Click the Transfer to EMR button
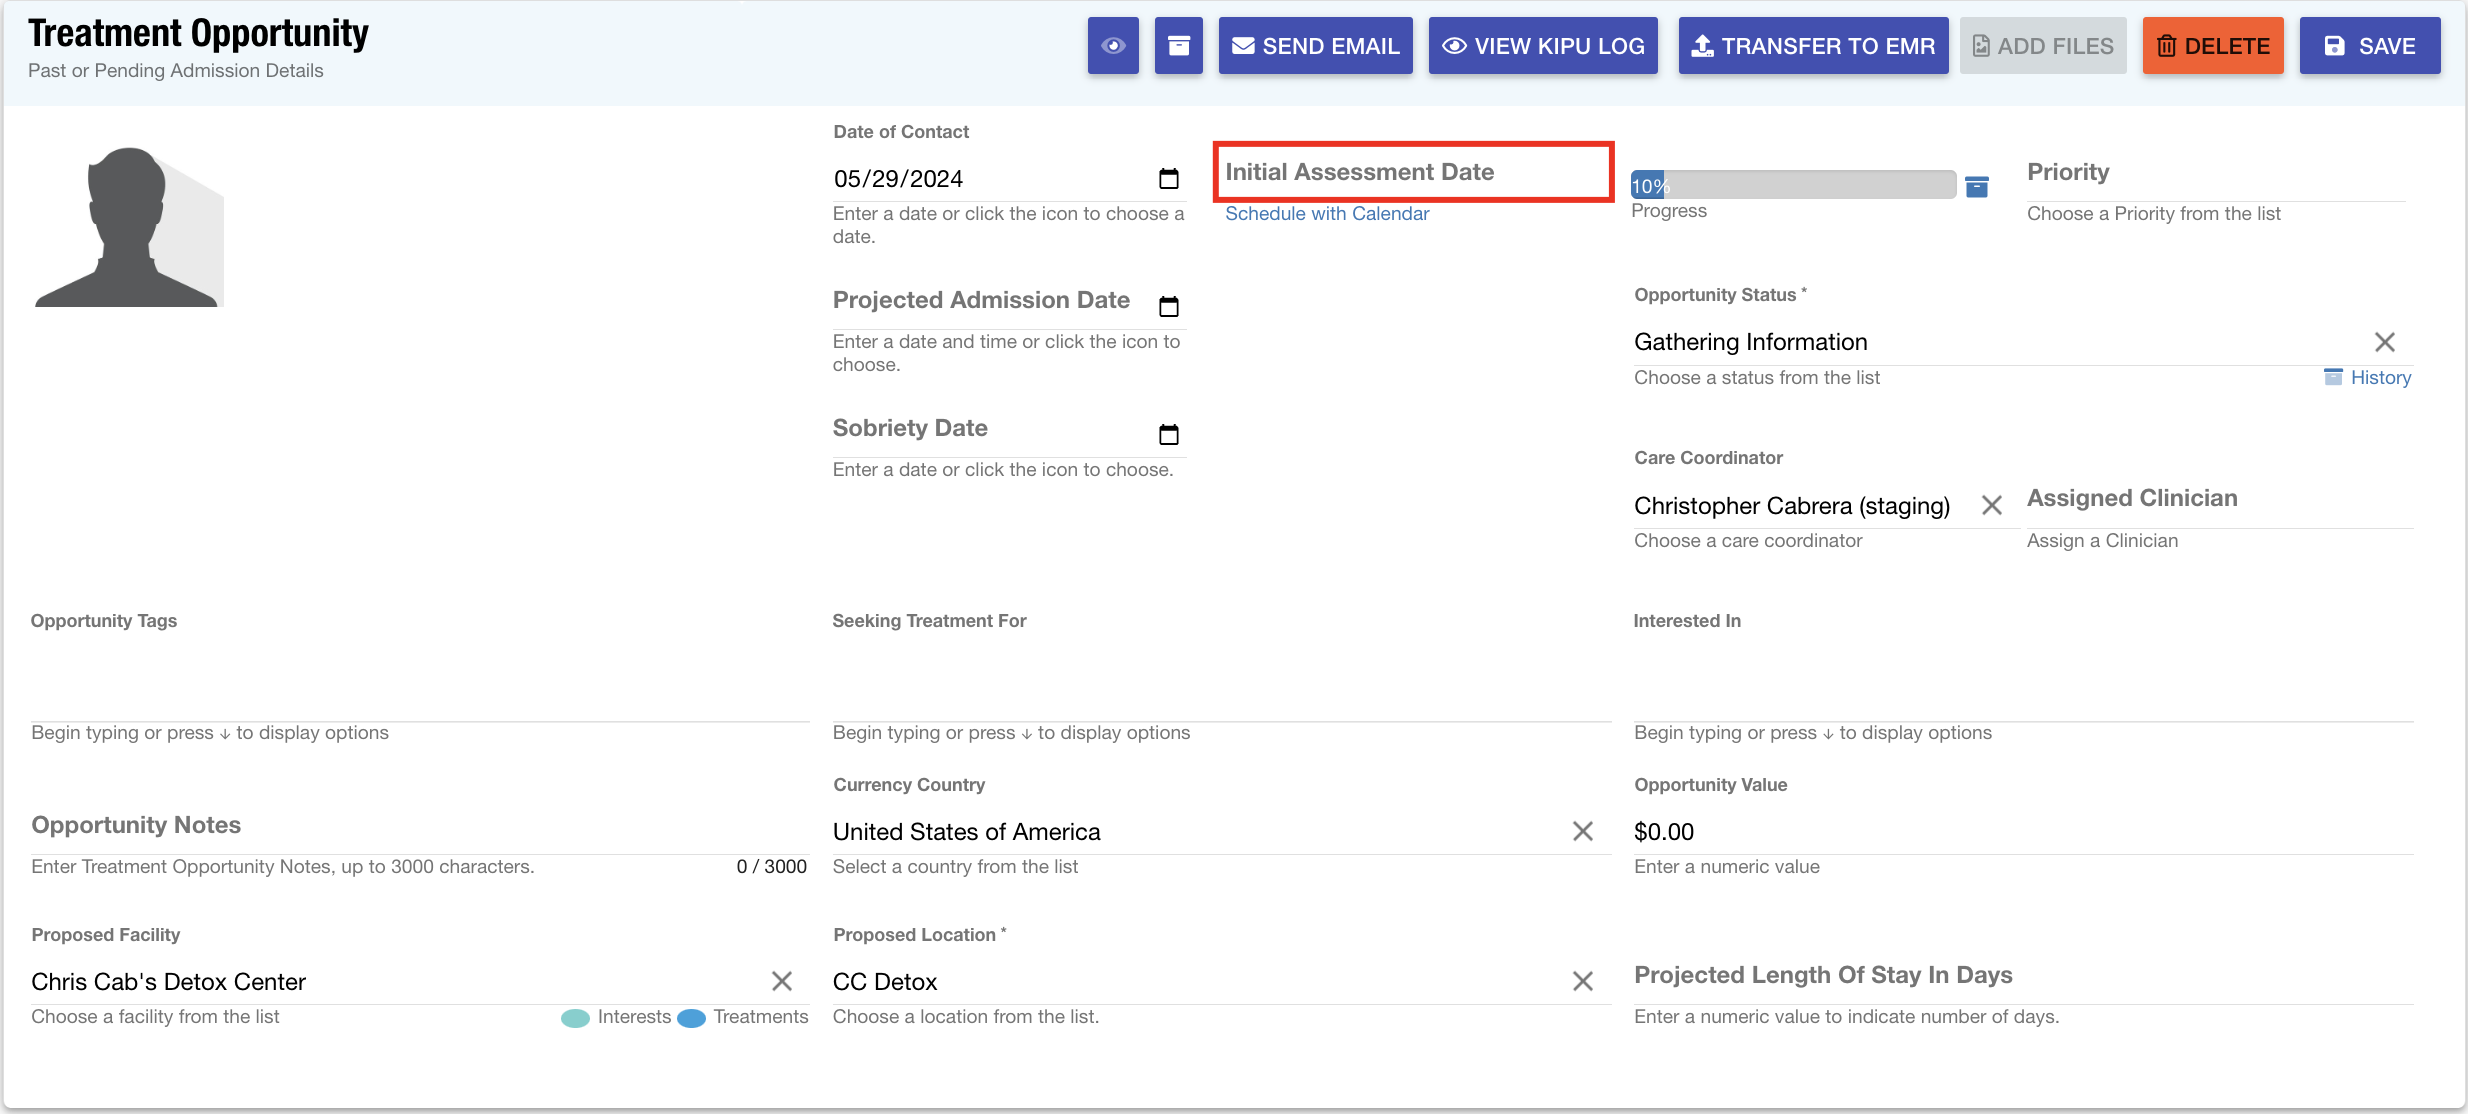The width and height of the screenshot is (2468, 1114). pos(1812,46)
